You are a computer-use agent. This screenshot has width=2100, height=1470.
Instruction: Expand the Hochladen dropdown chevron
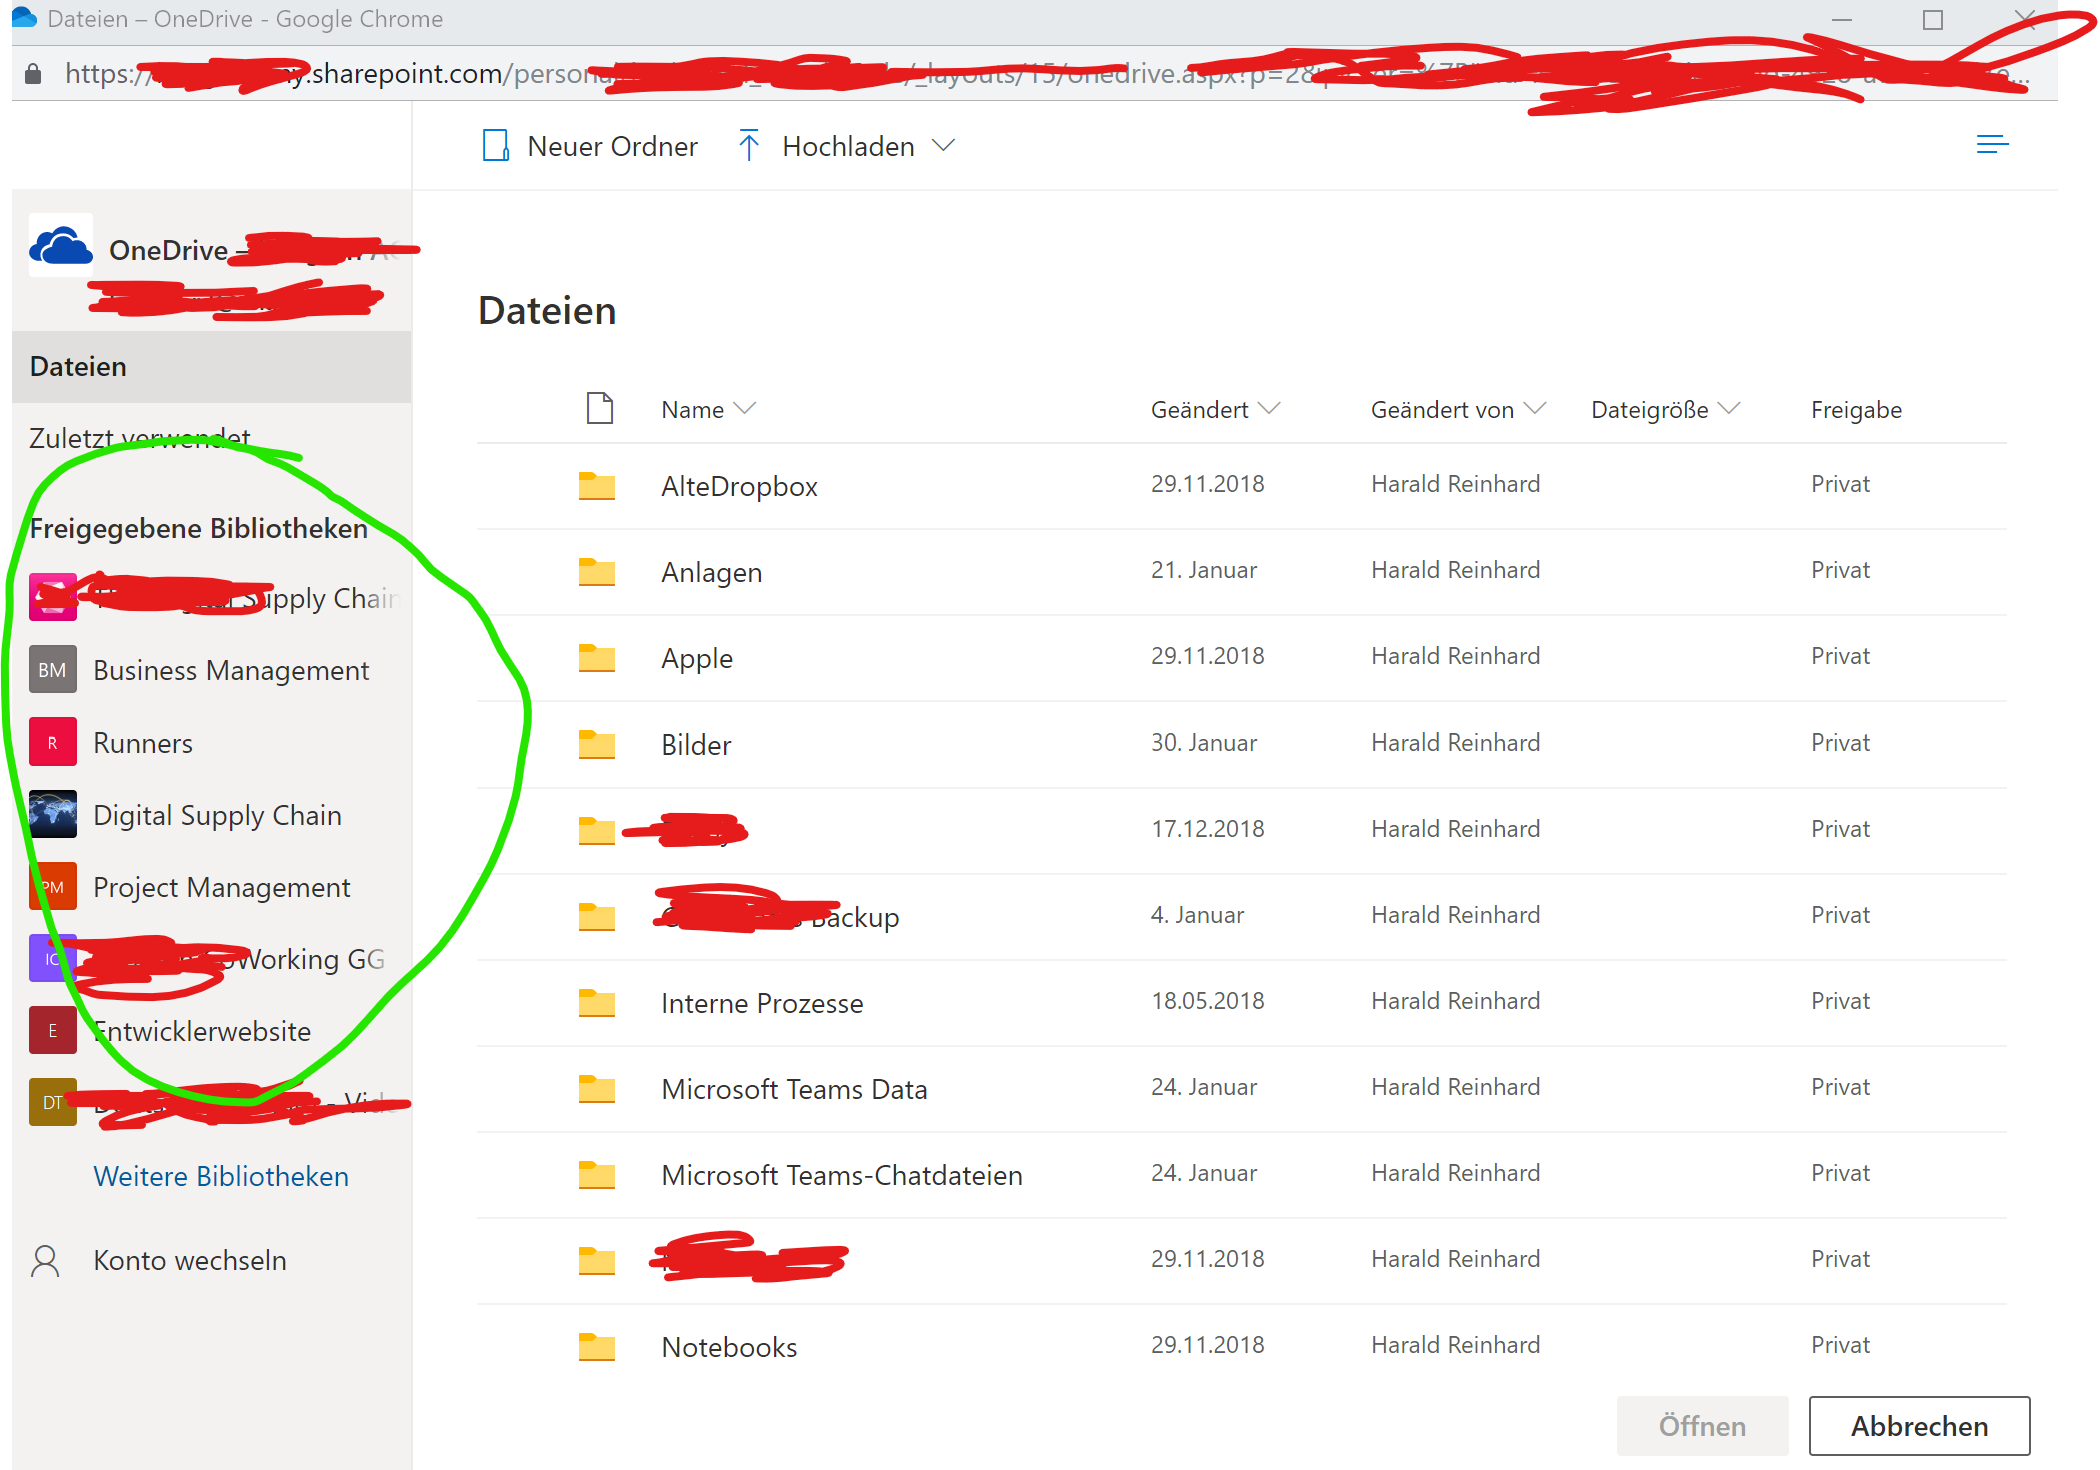point(943,146)
